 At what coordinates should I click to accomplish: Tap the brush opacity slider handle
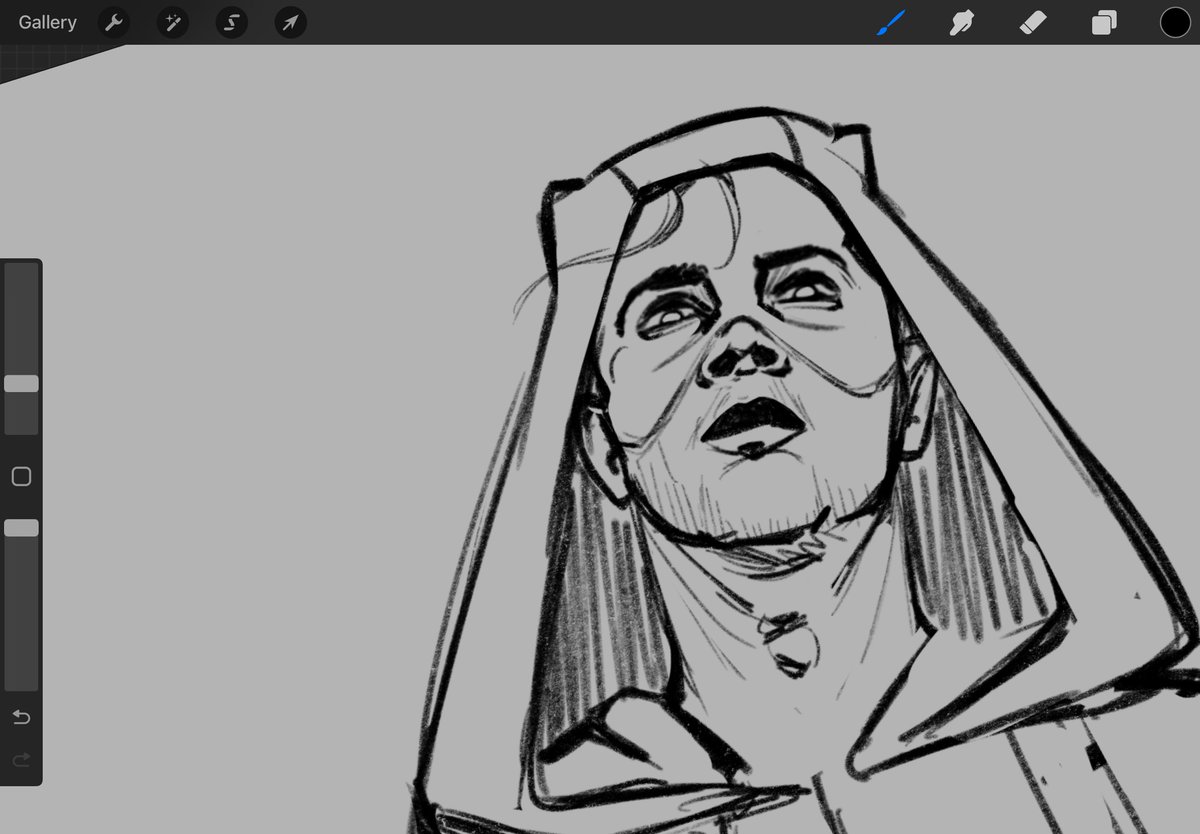pyautogui.click(x=21, y=527)
